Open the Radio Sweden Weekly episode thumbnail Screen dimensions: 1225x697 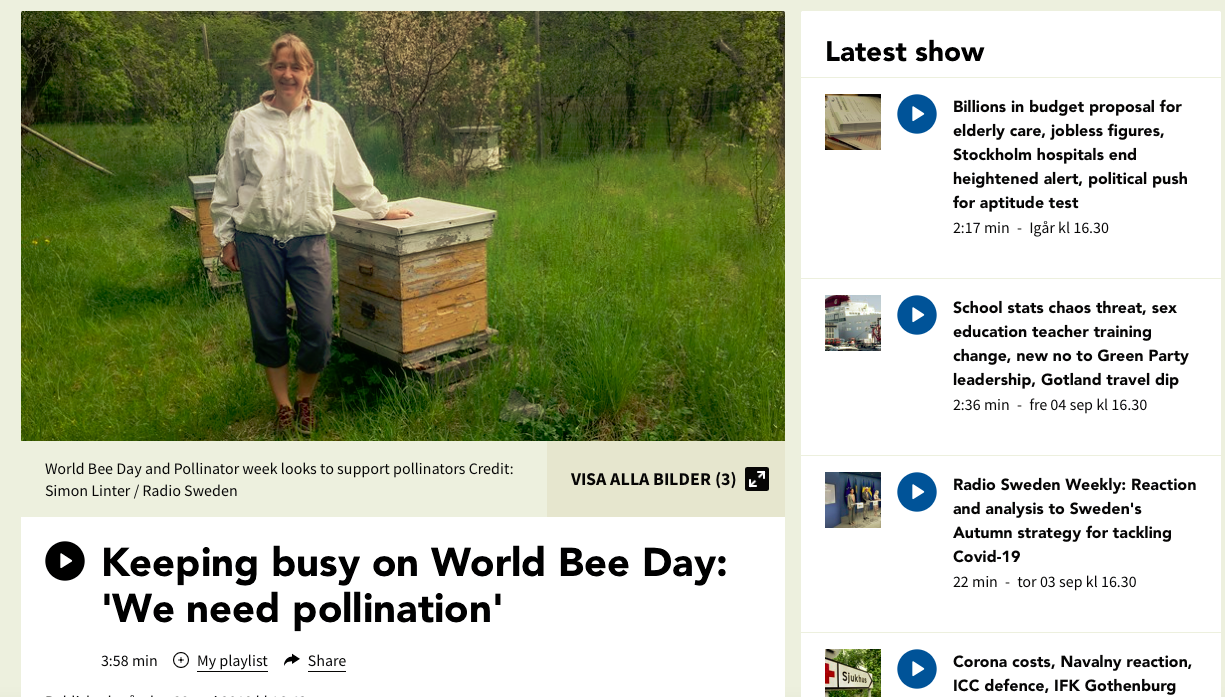852,500
